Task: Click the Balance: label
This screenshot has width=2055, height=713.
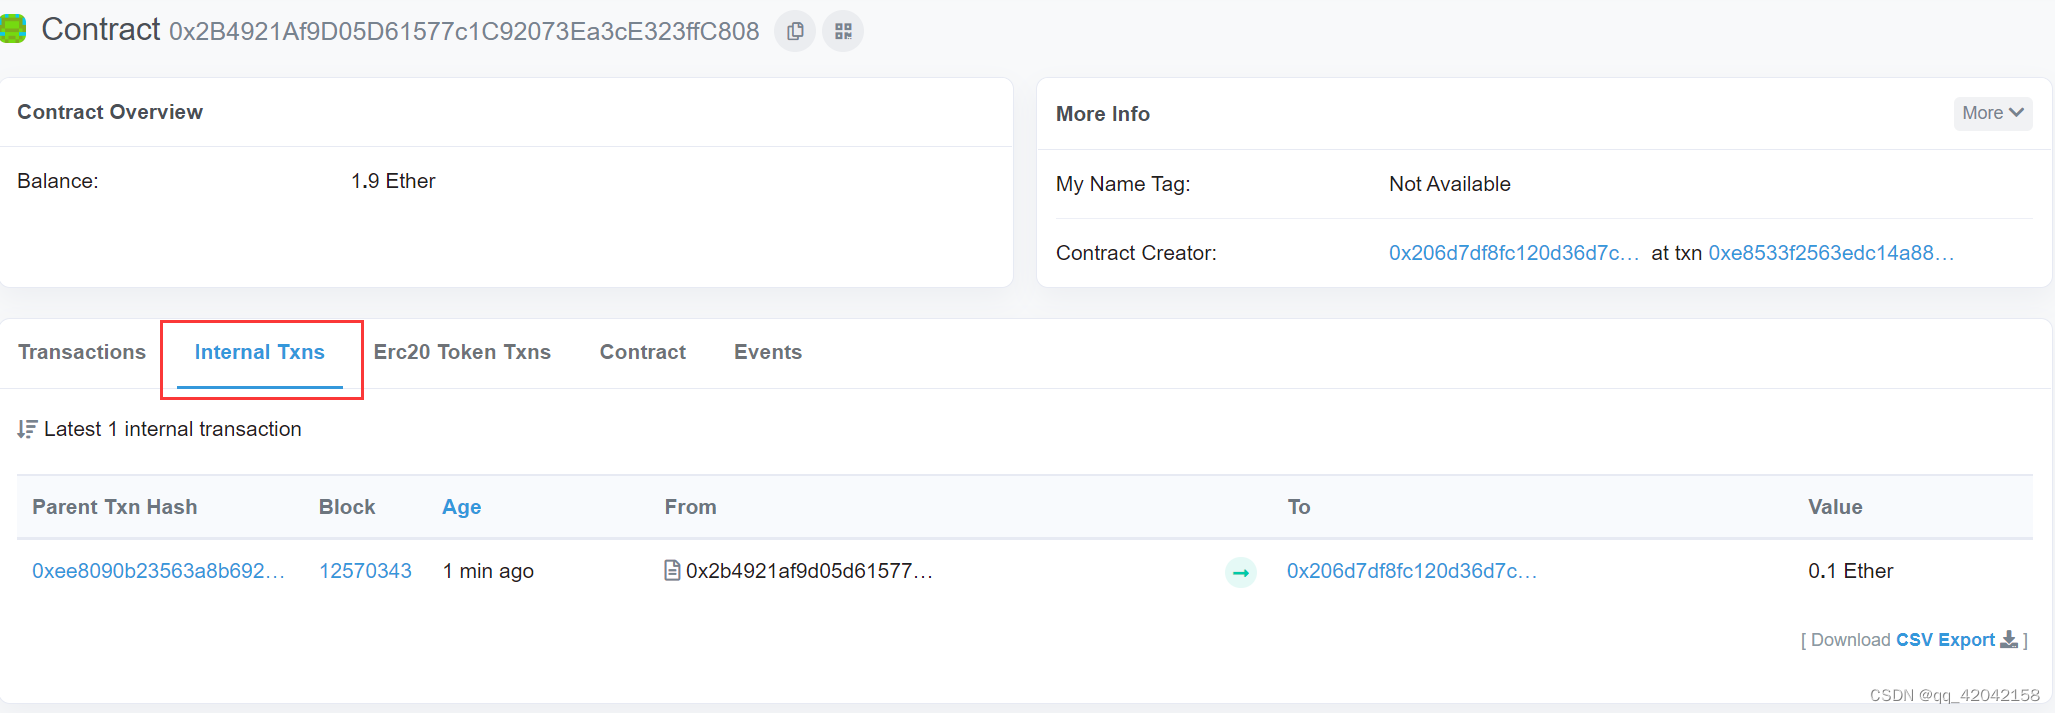Action: tap(58, 181)
